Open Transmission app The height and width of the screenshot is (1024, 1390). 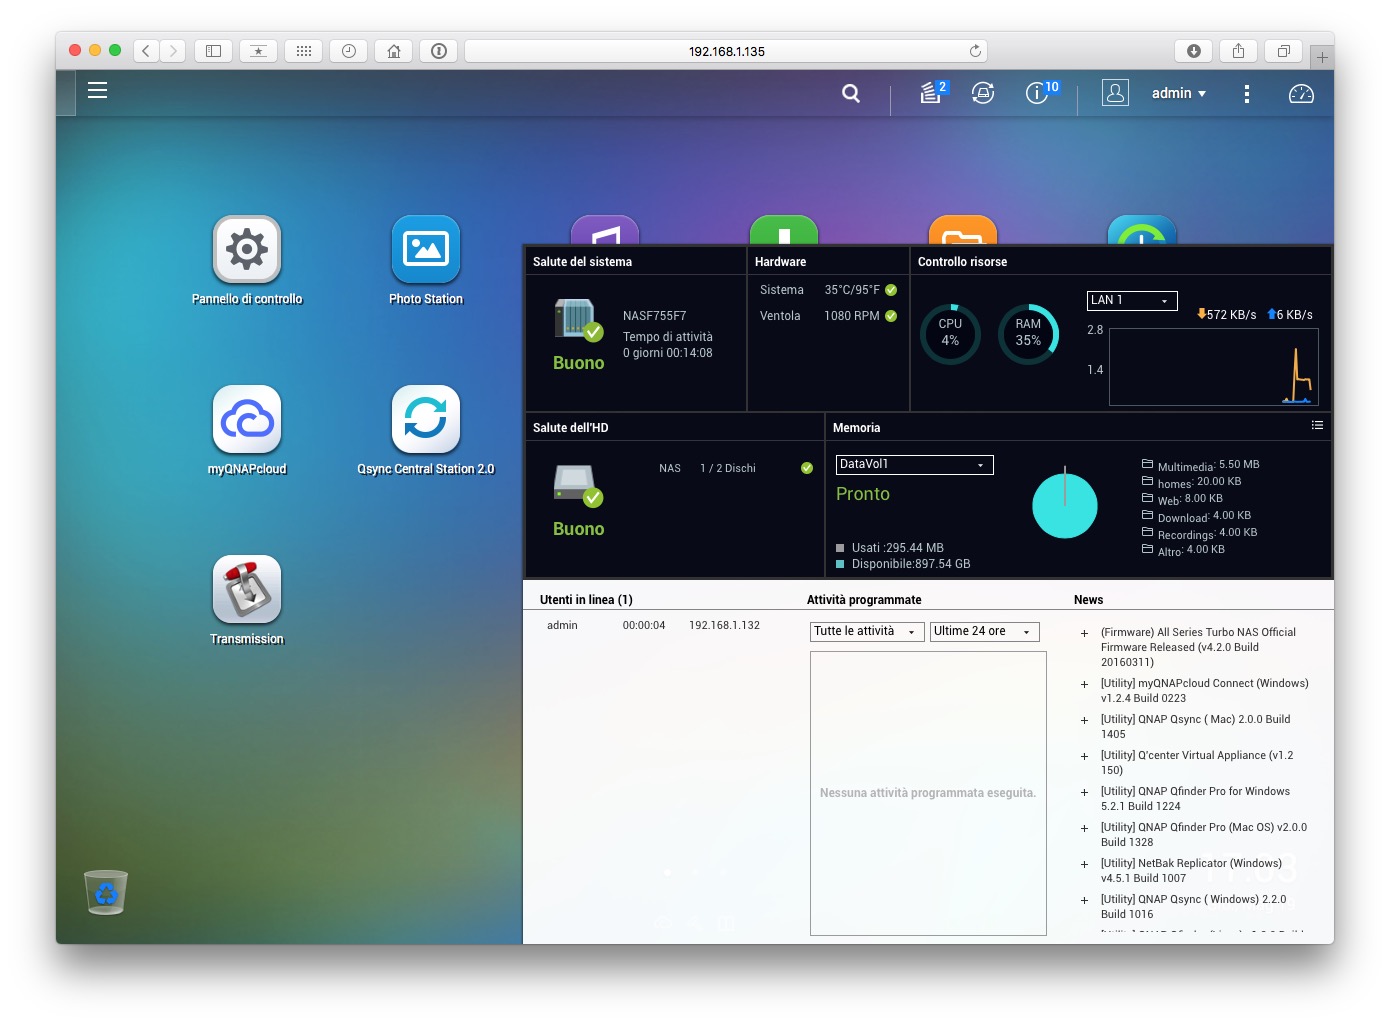pyautogui.click(x=247, y=589)
